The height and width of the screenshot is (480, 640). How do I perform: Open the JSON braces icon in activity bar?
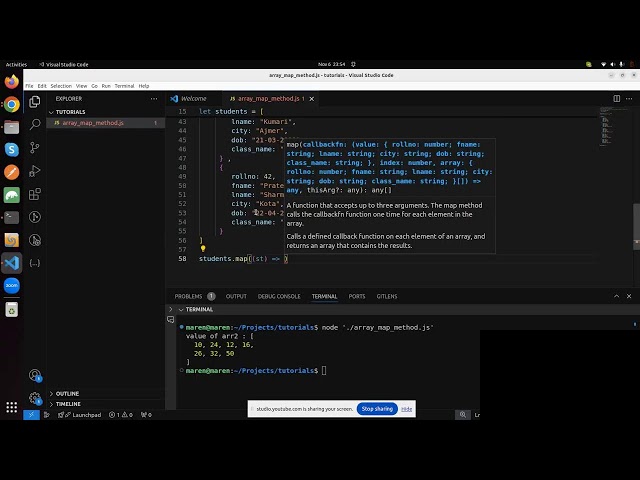pos(35,263)
